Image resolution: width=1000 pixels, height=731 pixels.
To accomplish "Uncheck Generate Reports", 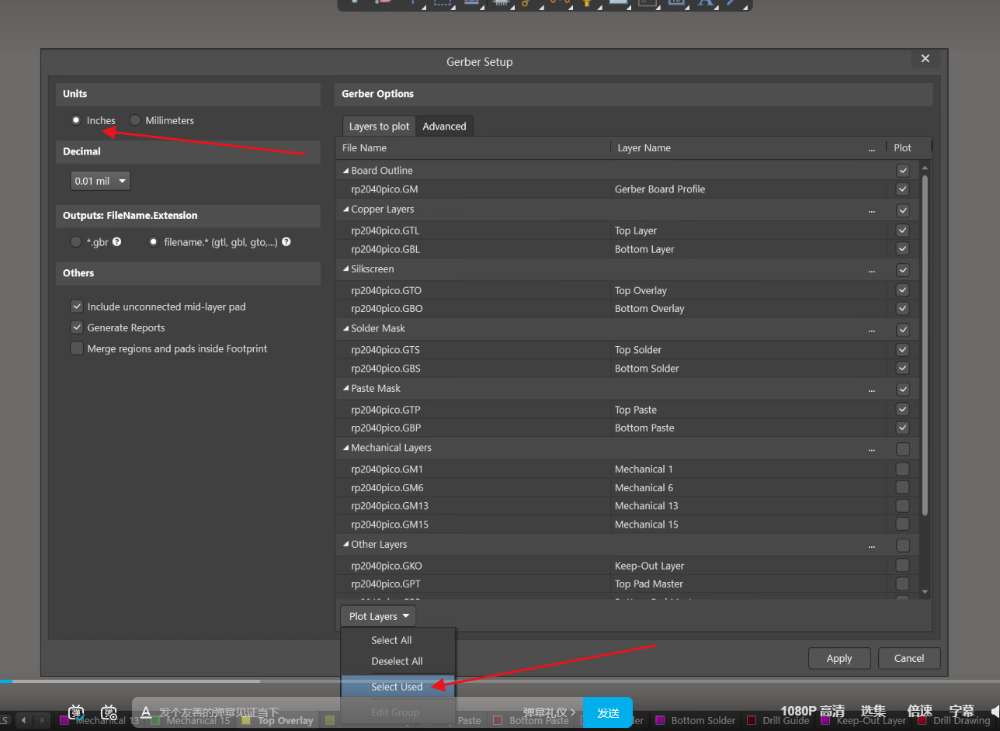I will pos(77,327).
